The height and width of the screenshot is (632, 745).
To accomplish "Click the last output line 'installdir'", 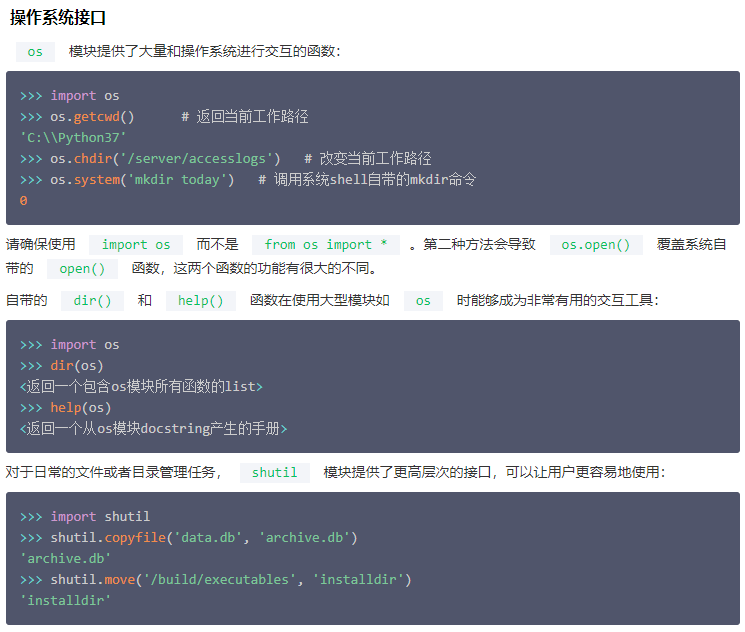I will pyautogui.click(x=66, y=601).
